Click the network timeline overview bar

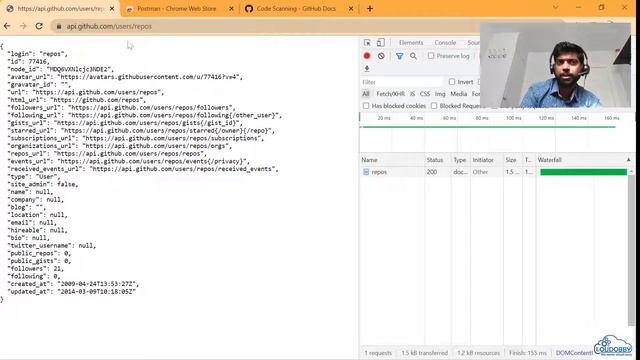[x=489, y=127]
